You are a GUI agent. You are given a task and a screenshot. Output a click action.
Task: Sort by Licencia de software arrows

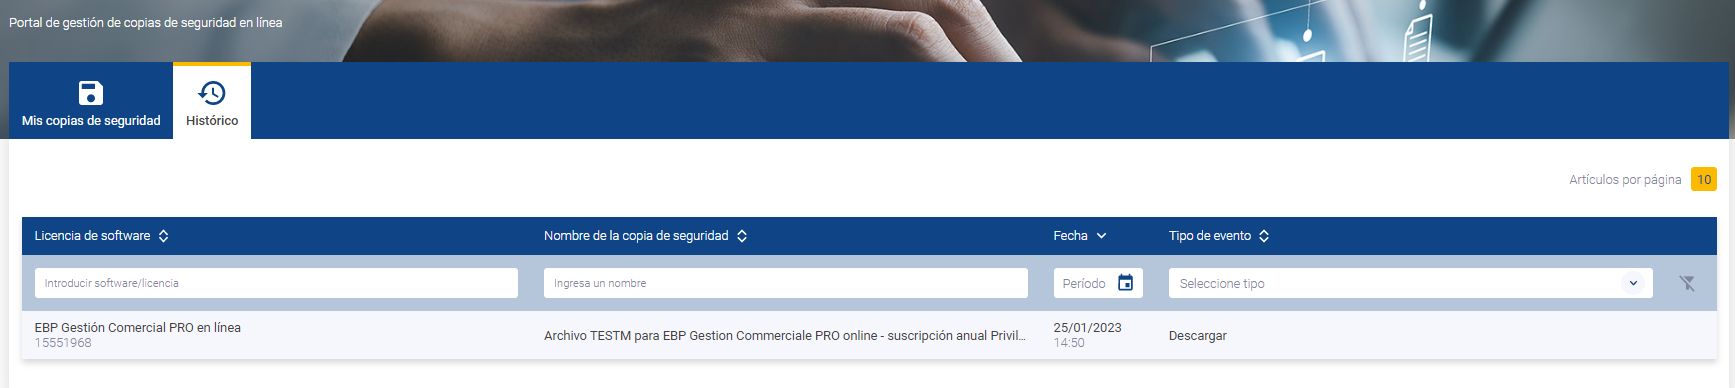tap(163, 236)
